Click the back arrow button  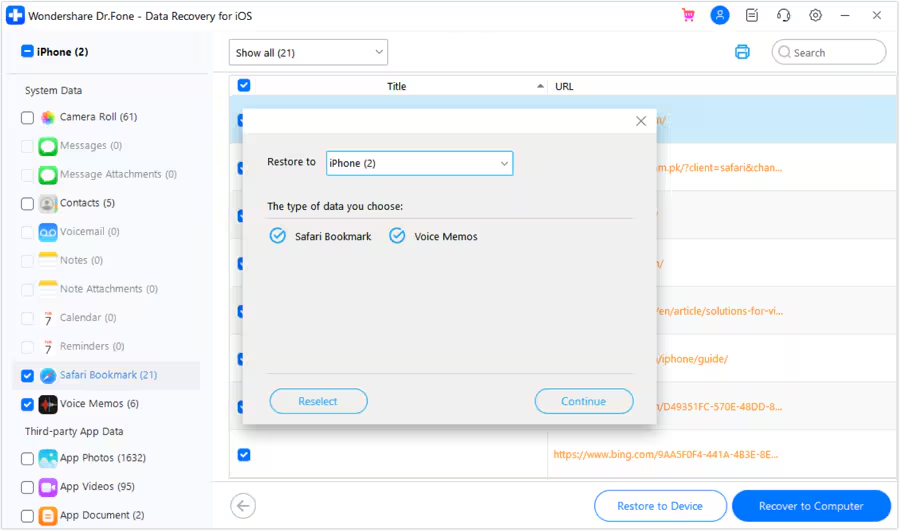[243, 506]
